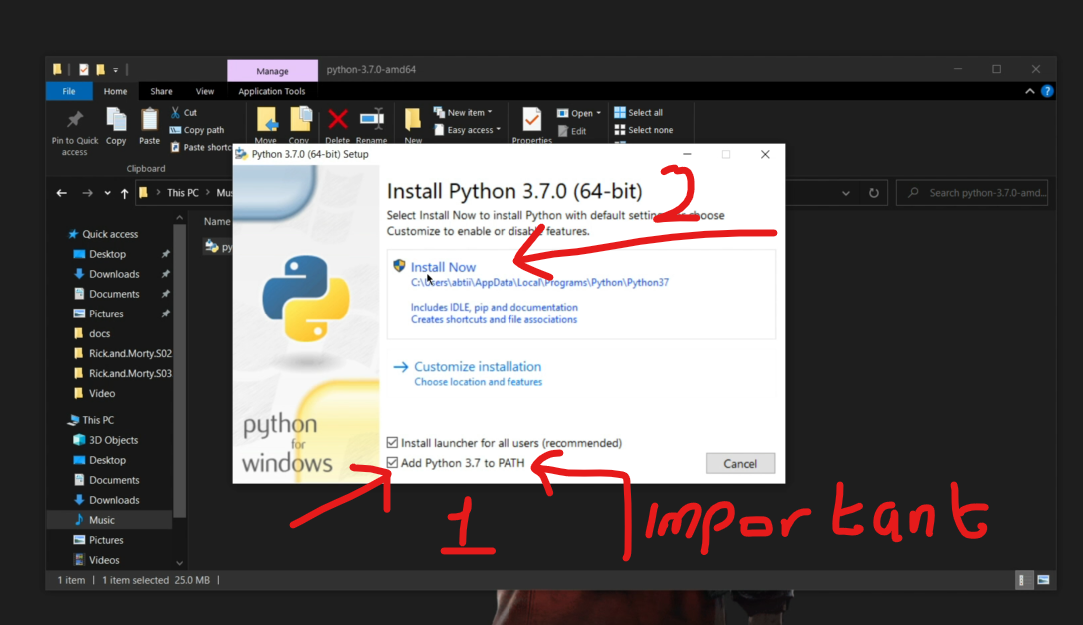Open Videos under This PC
1083x625 pixels.
[x=104, y=560]
